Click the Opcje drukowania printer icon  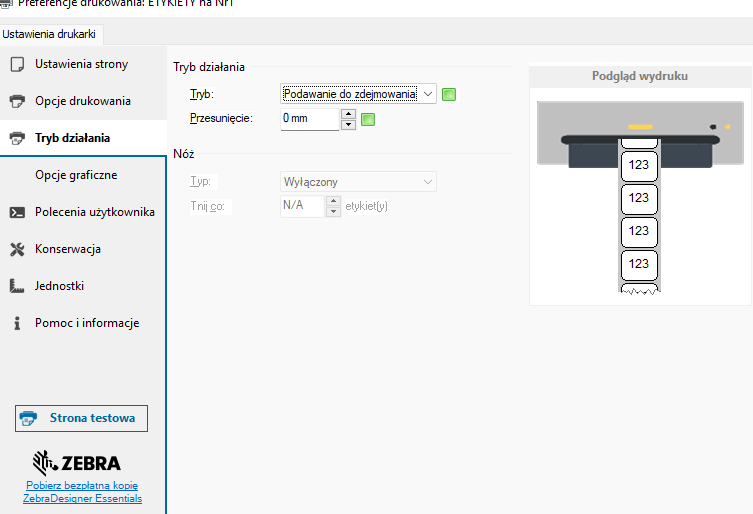point(16,102)
